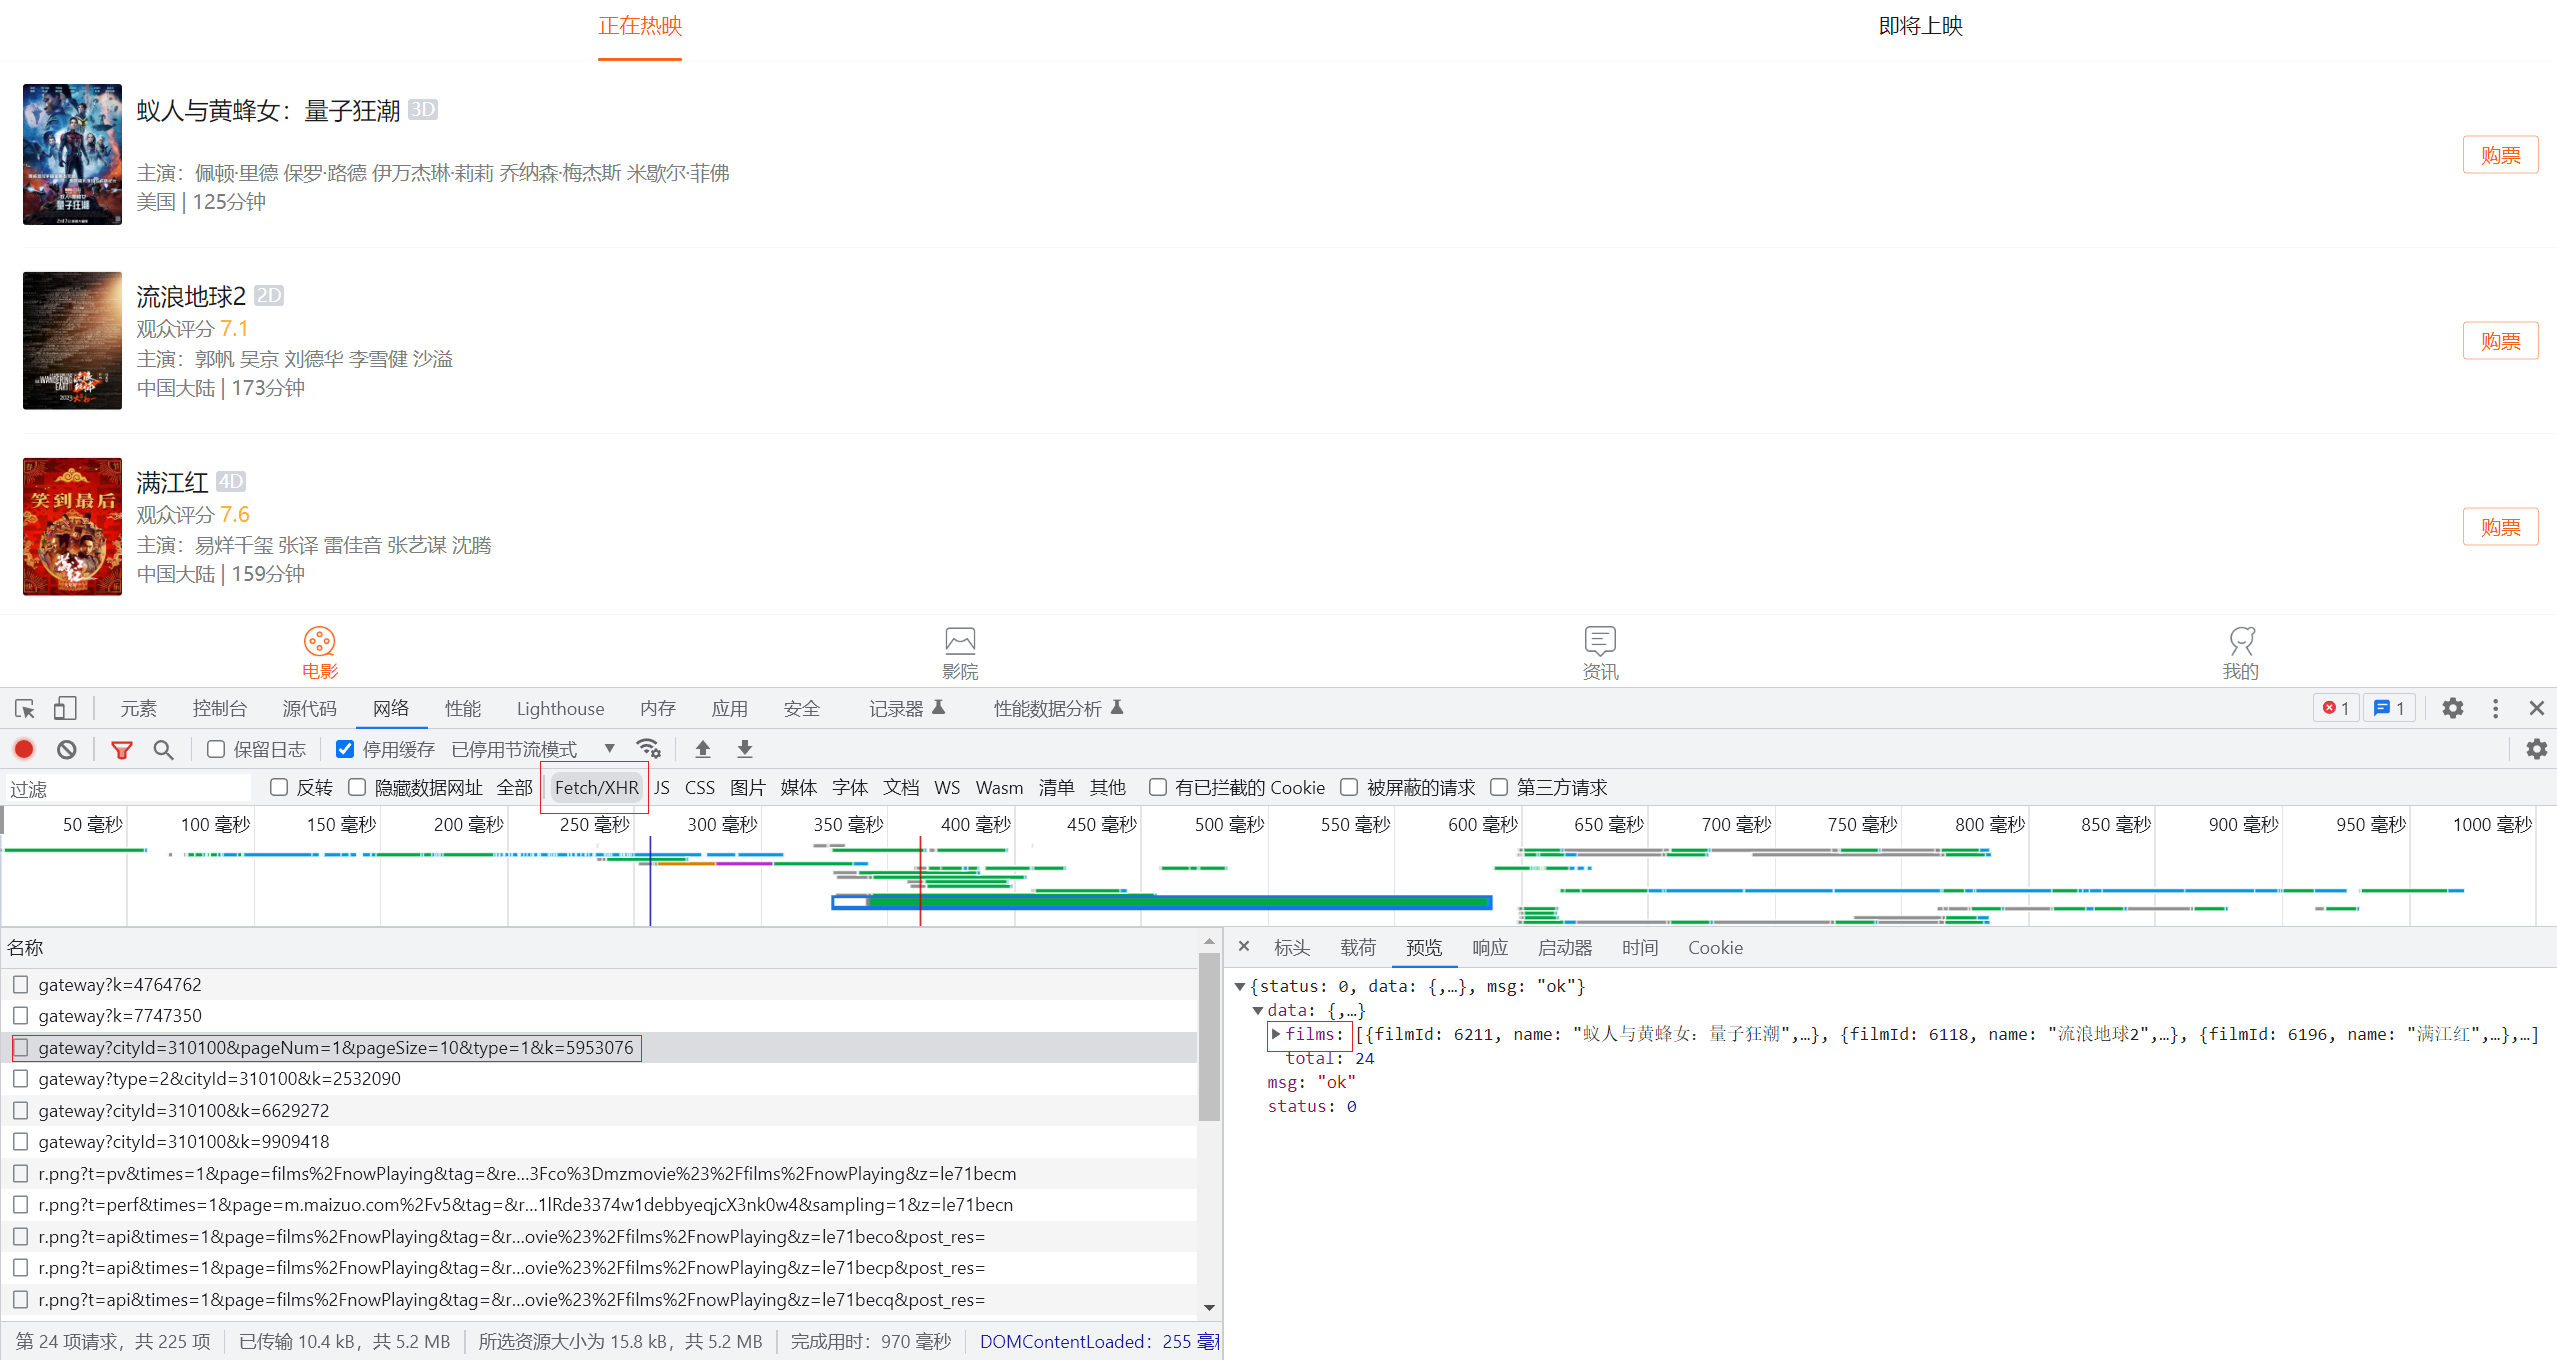Clear the network log icon
The image size is (2557, 1360).
(x=67, y=749)
